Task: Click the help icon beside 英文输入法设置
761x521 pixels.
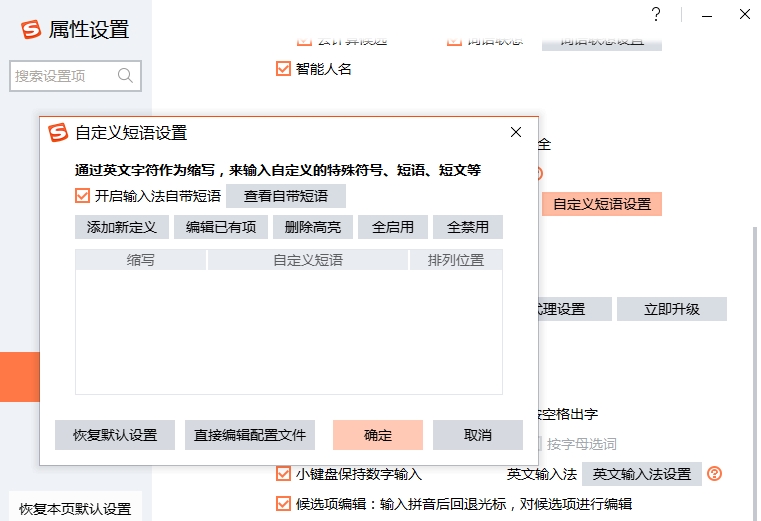Action: pos(714,473)
